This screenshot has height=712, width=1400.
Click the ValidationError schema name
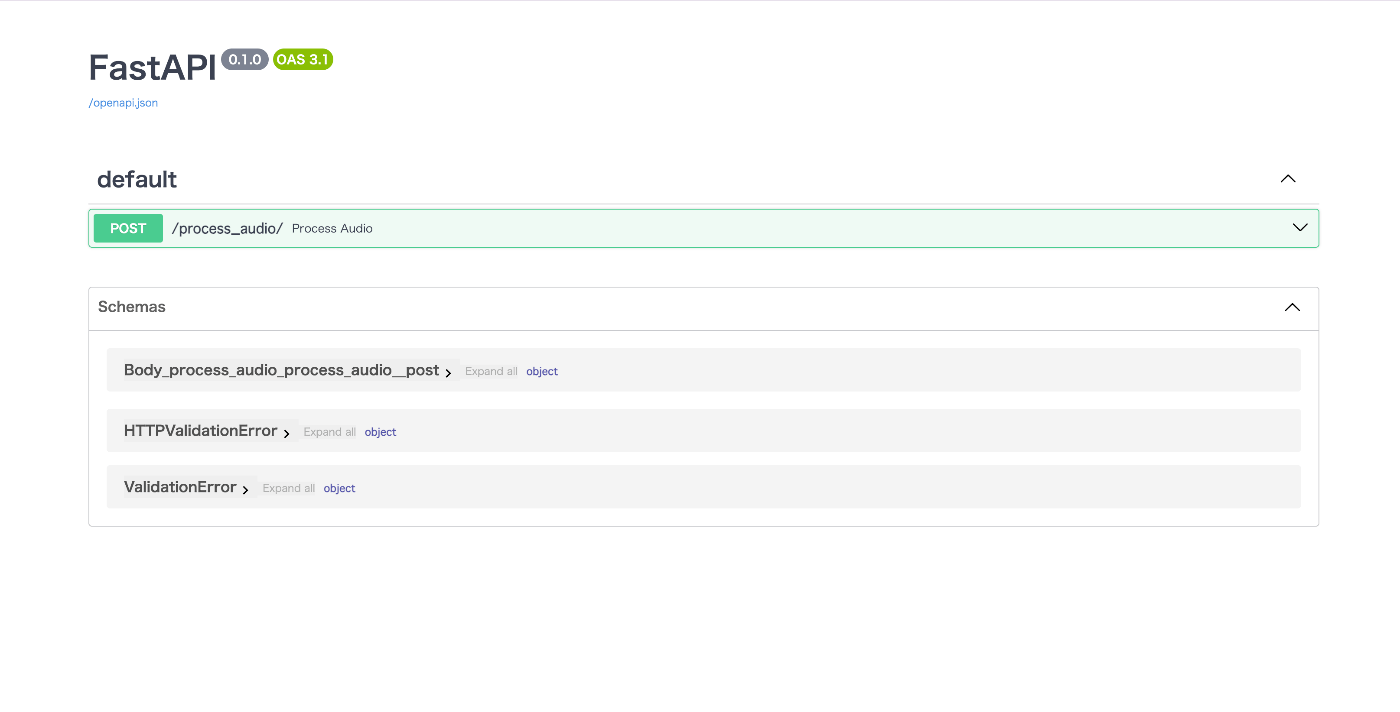click(180, 487)
